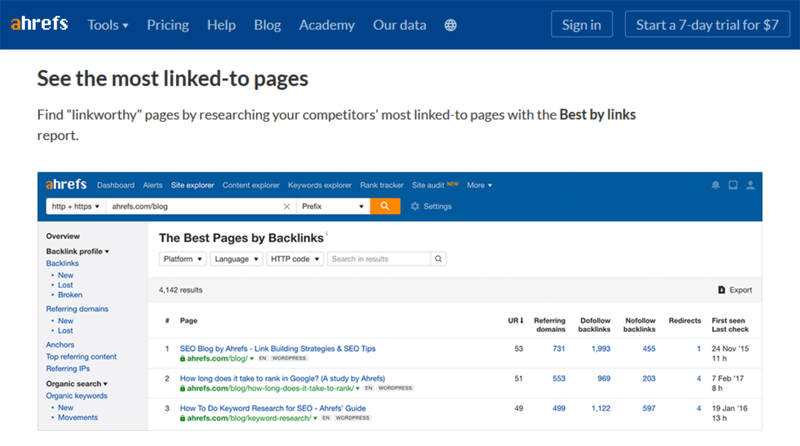Click the ahrefs logo in the top header

39,23
